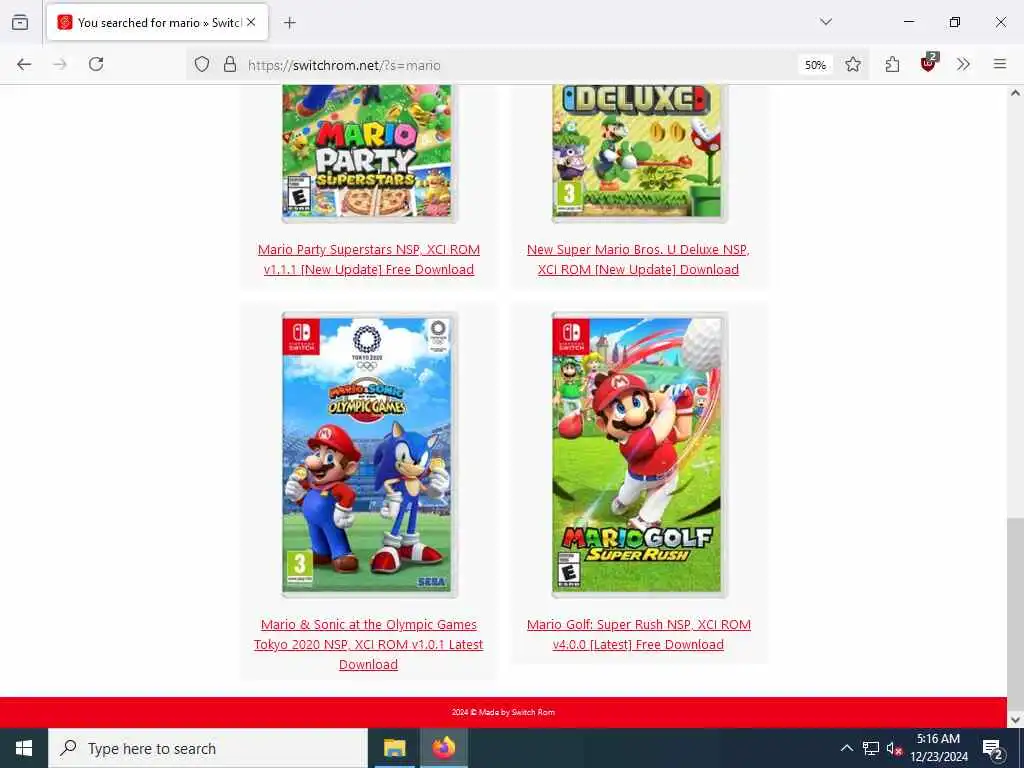1024x768 pixels.
Task: Select the 'You searched for mario' tab
Action: (157, 22)
